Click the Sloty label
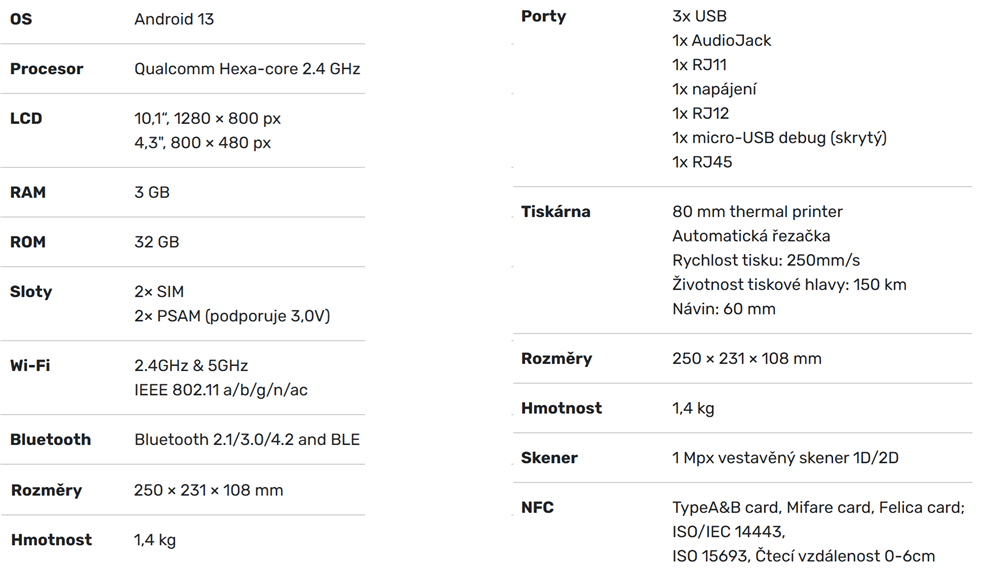Screen dimensions: 999x582 [31, 292]
